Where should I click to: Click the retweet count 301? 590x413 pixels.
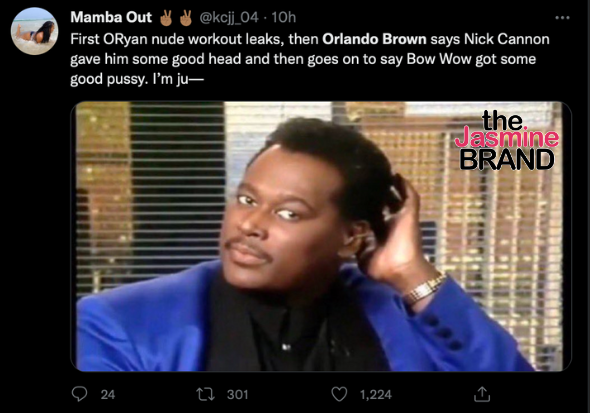coord(237,394)
